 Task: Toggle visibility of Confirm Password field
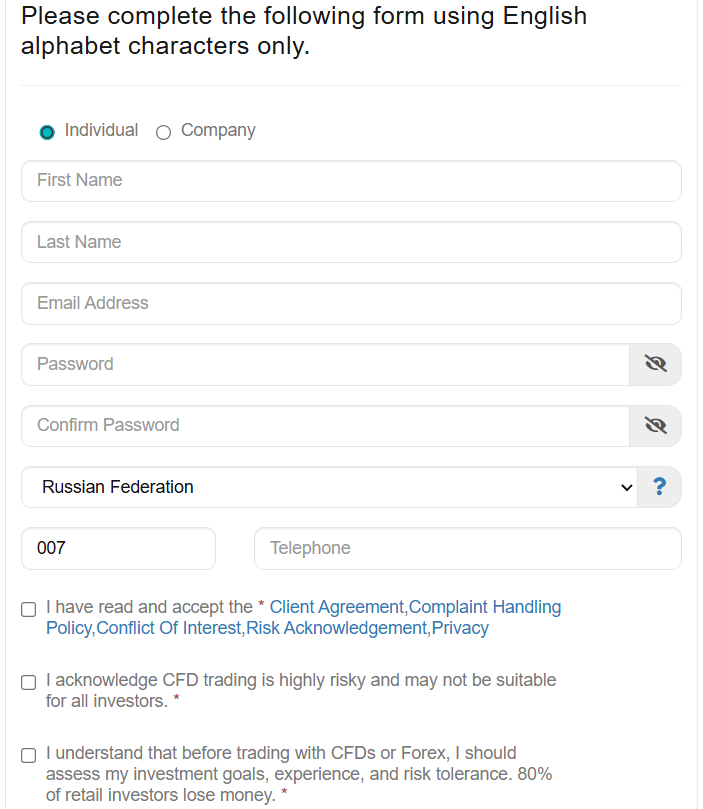coord(655,426)
